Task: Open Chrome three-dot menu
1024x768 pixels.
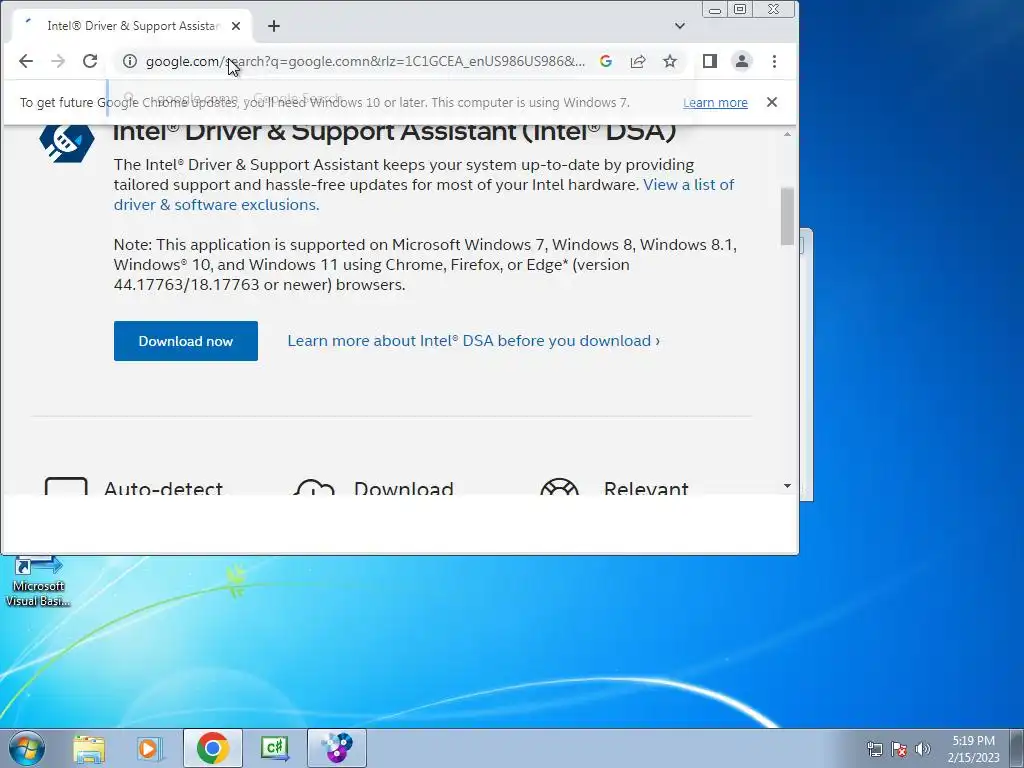Action: click(x=775, y=61)
